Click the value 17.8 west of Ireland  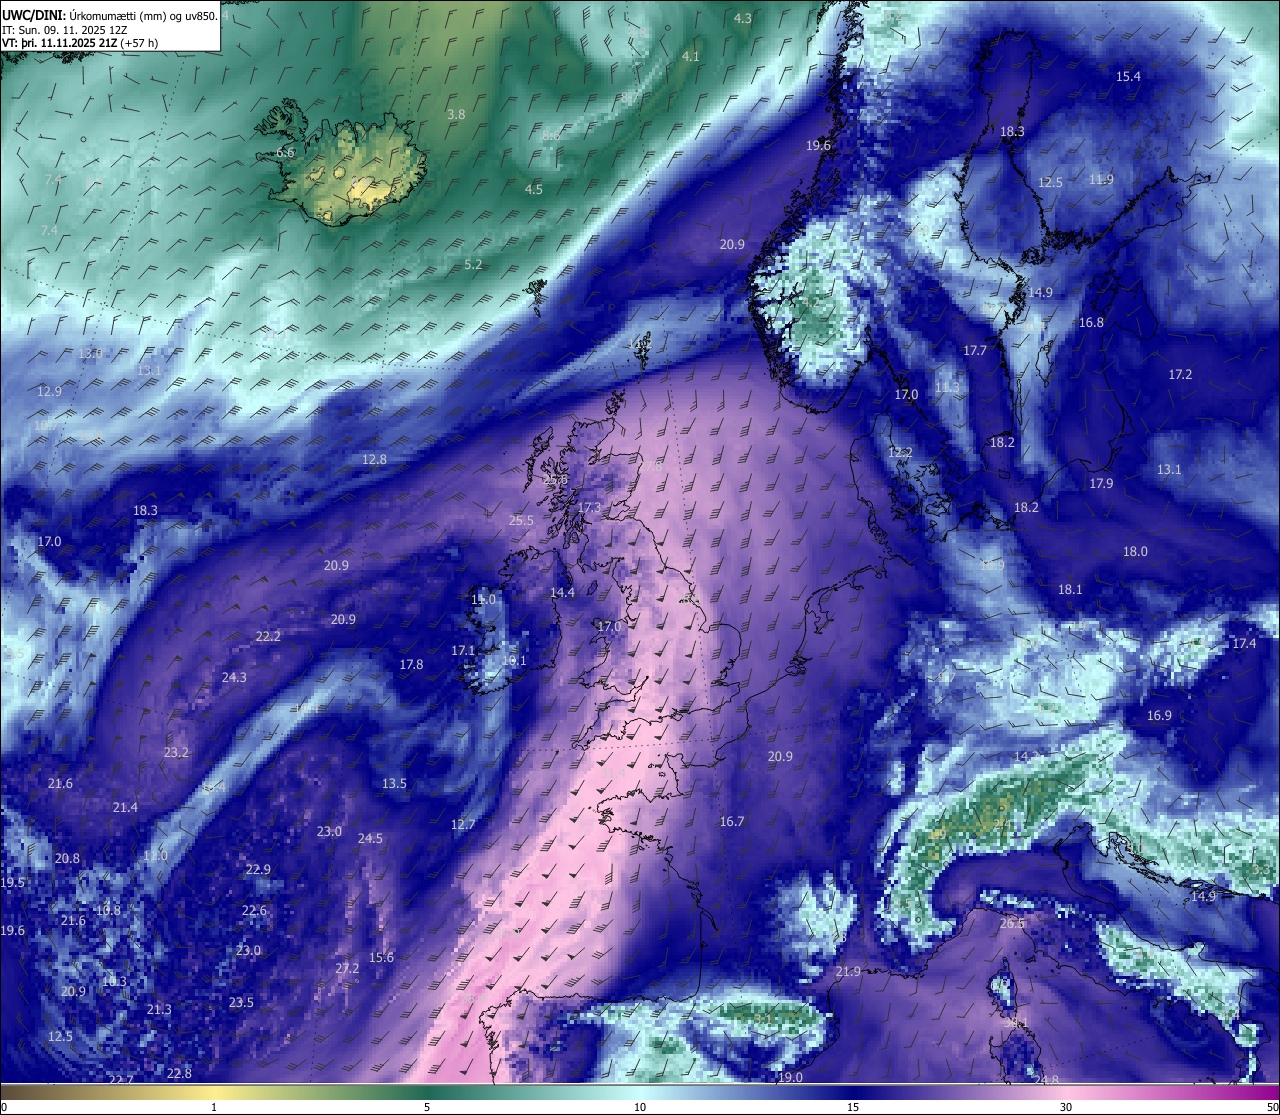click(411, 665)
